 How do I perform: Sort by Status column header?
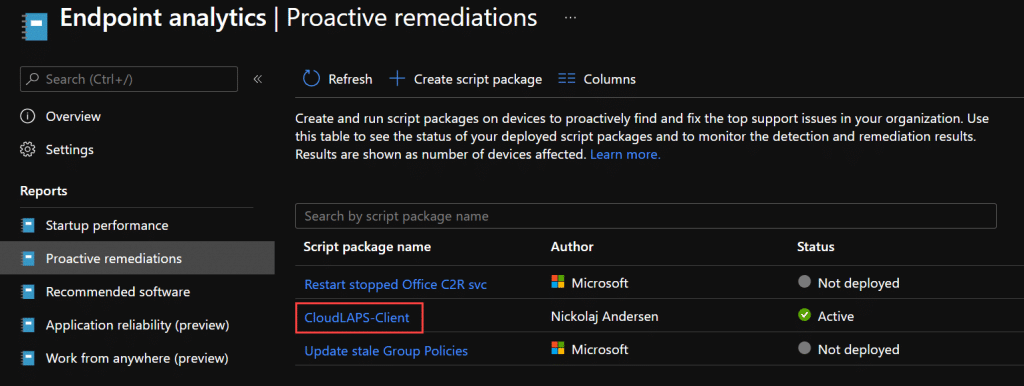(816, 247)
